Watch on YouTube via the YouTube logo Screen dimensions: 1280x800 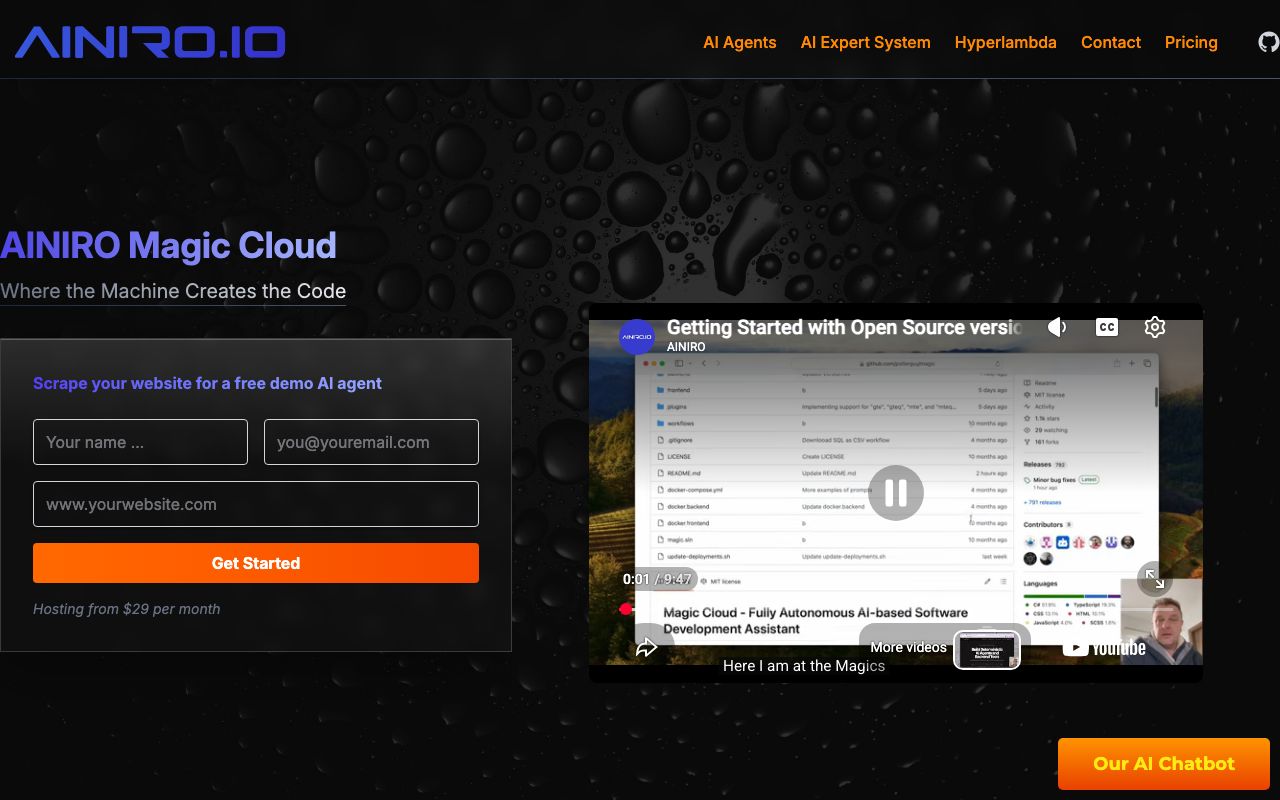[1104, 648]
